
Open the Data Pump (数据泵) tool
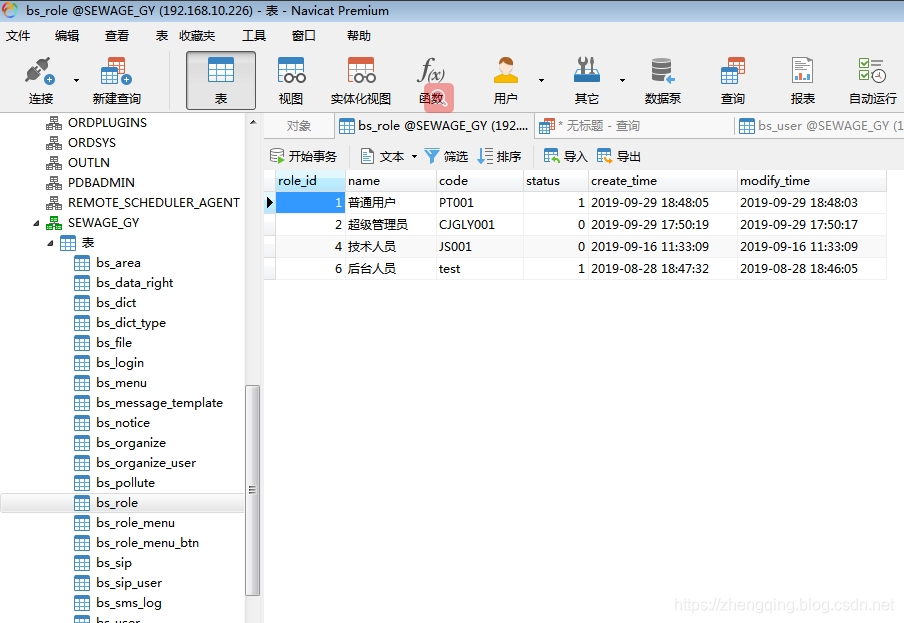pyautogui.click(x=662, y=70)
